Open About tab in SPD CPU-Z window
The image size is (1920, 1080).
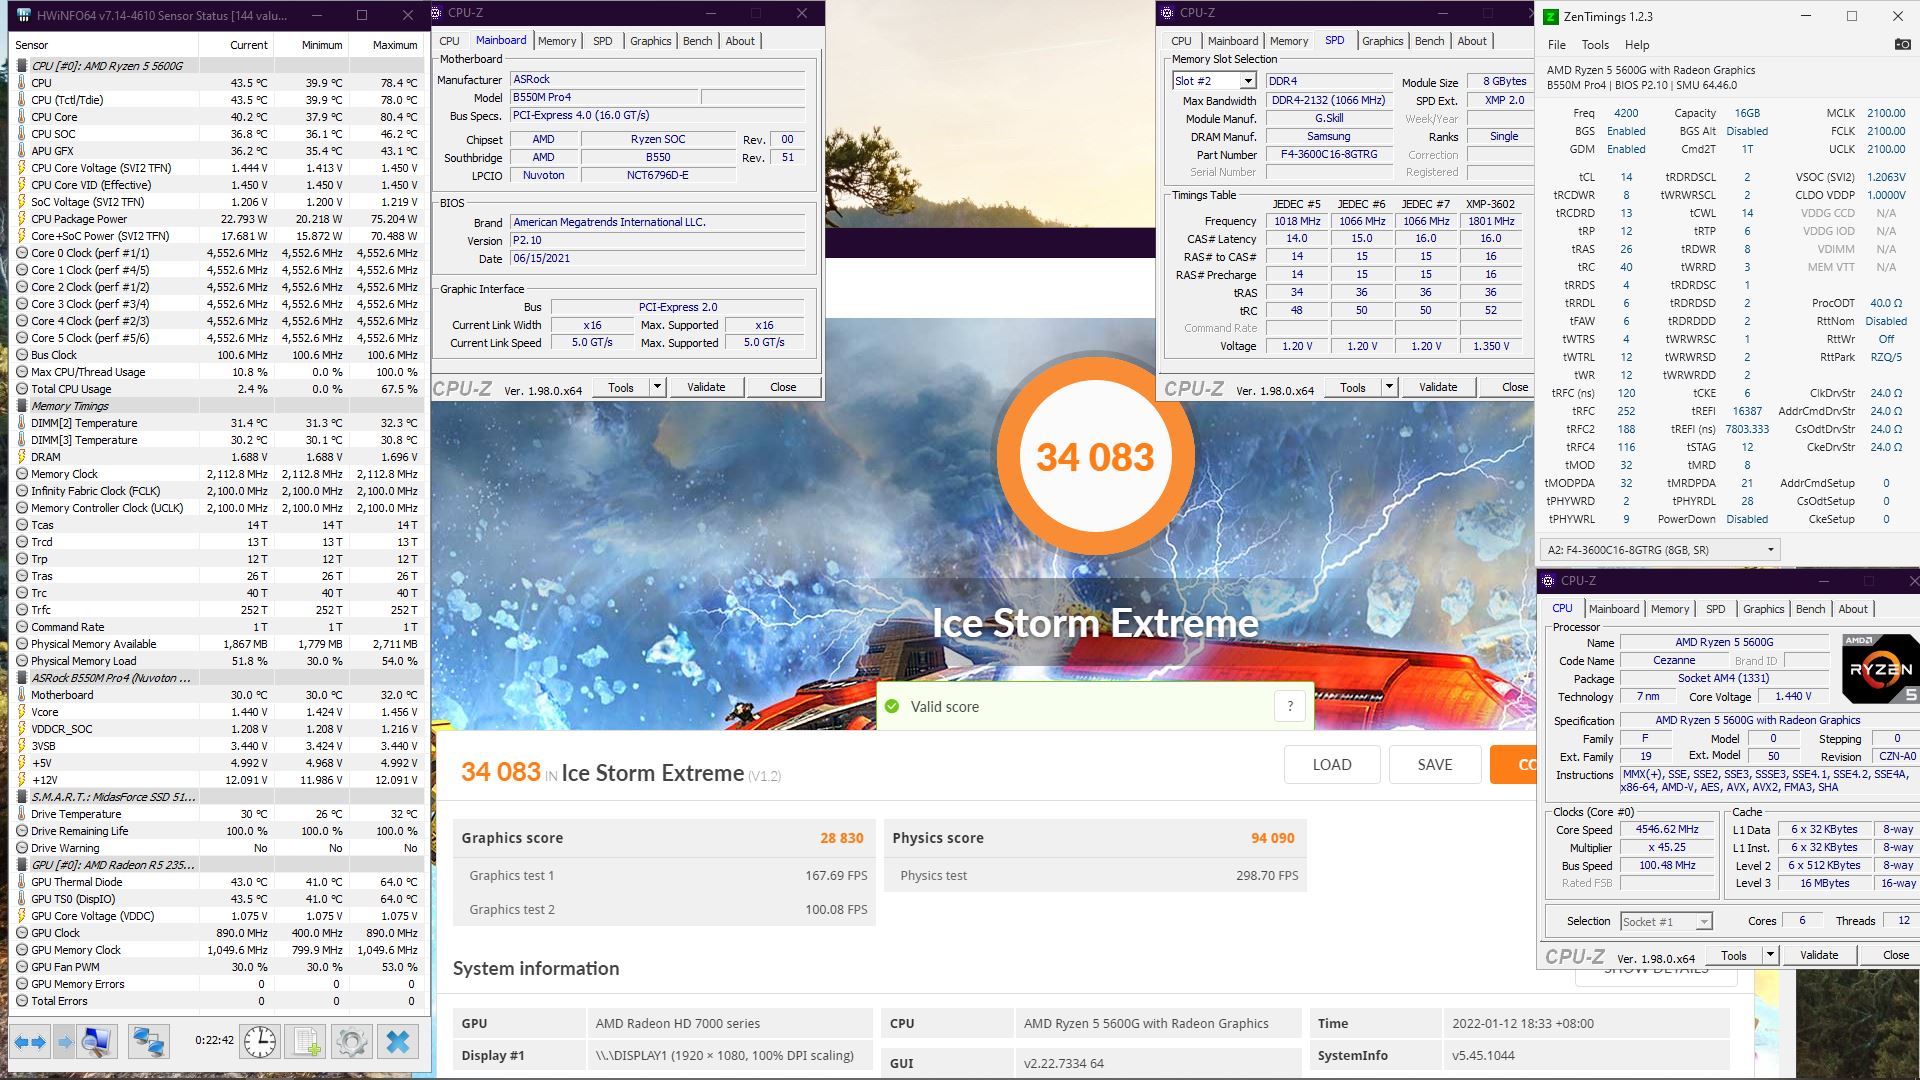tap(1471, 41)
